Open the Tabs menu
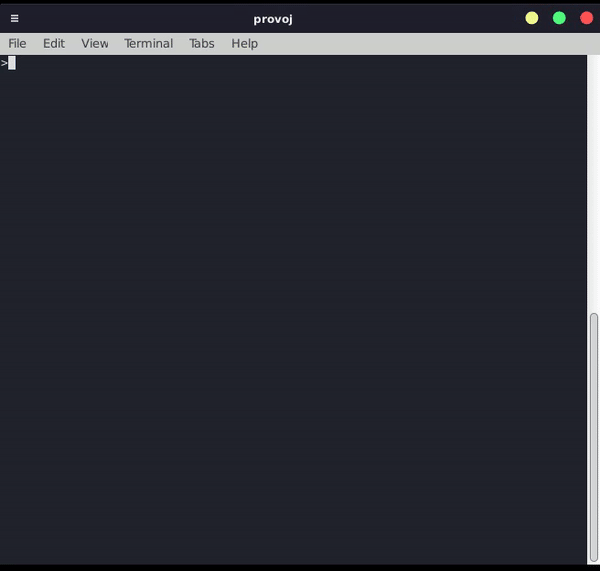Screen dimensions: 600x571 (x=202, y=44)
